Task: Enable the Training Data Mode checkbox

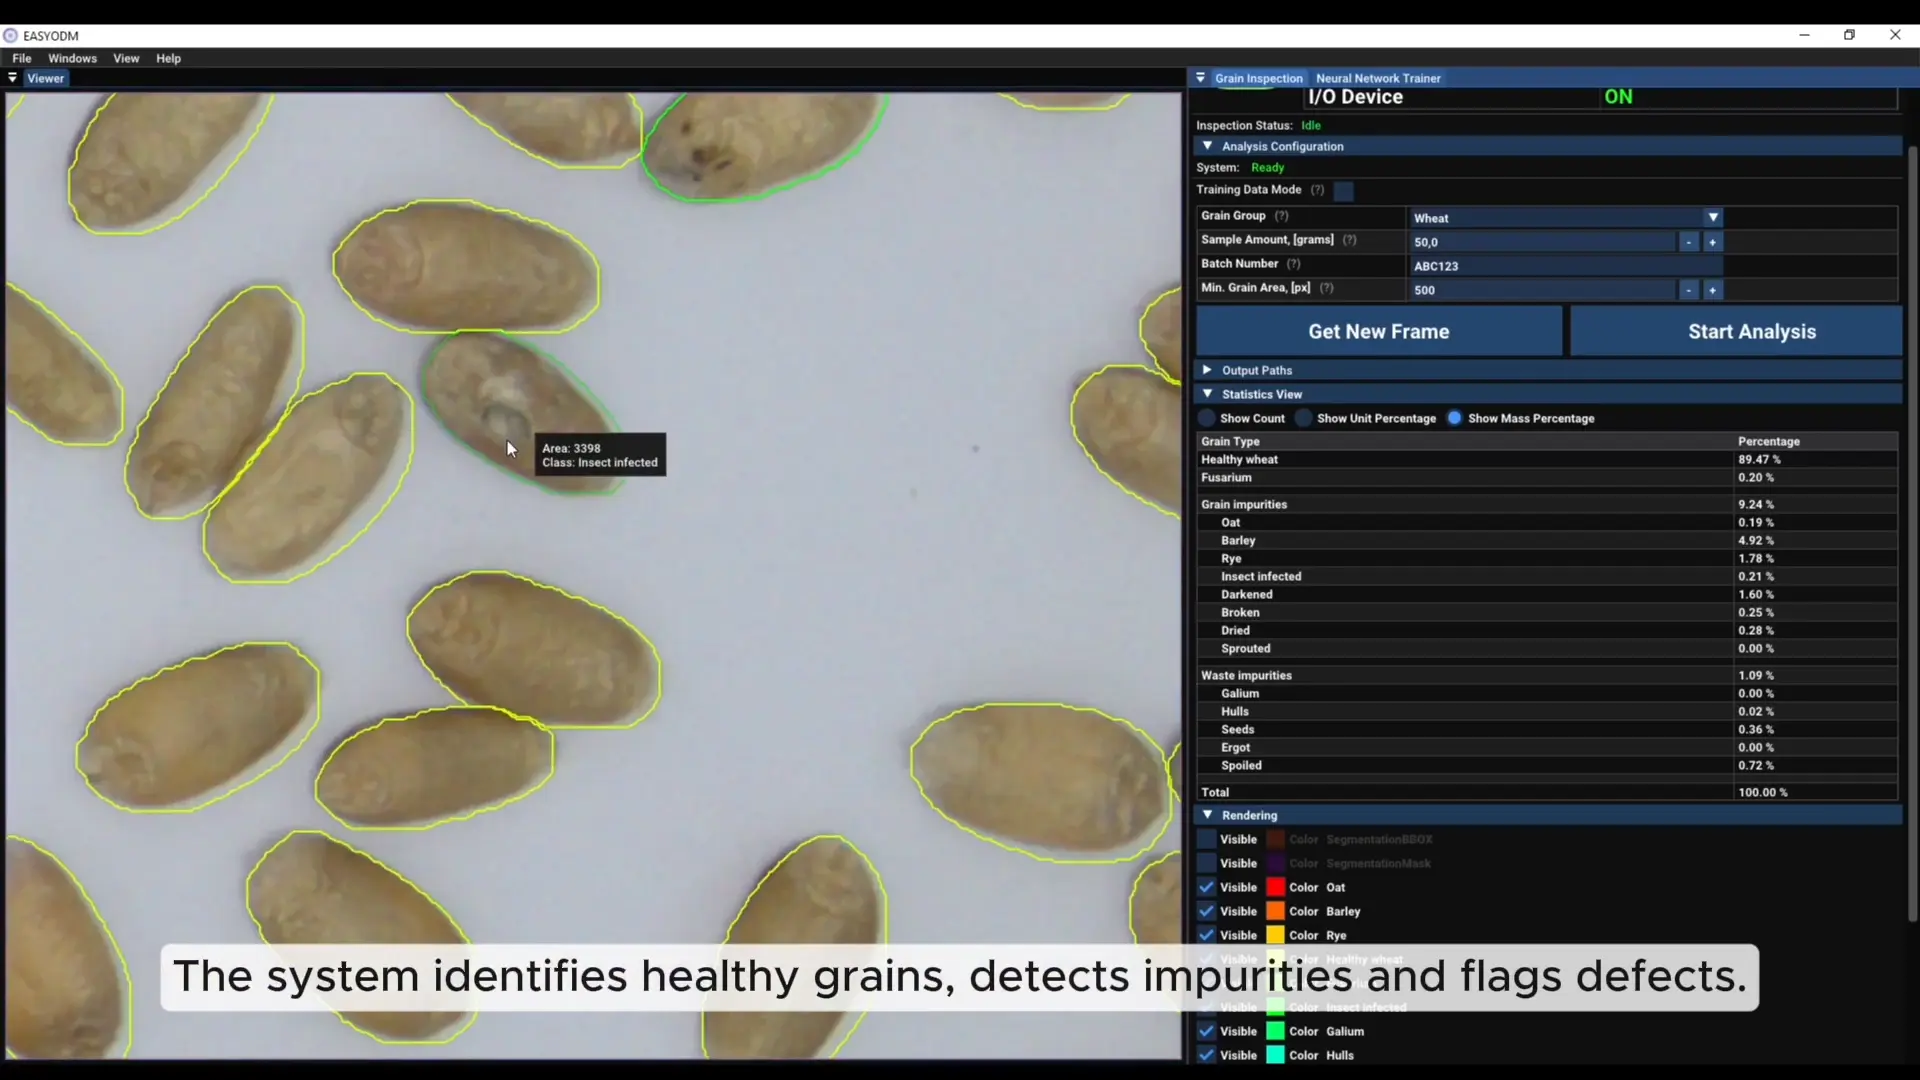Action: (x=1344, y=191)
